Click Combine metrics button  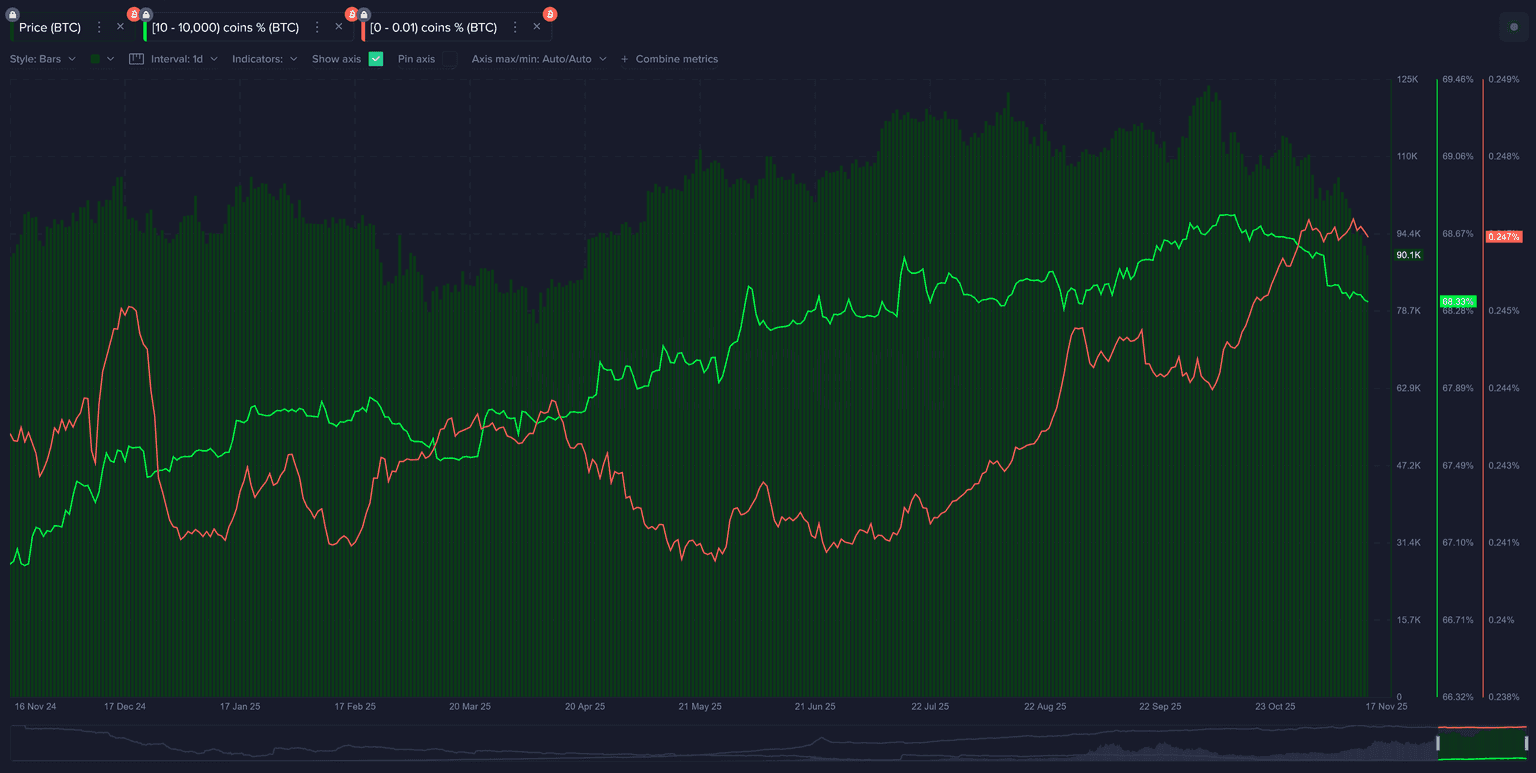tap(669, 59)
